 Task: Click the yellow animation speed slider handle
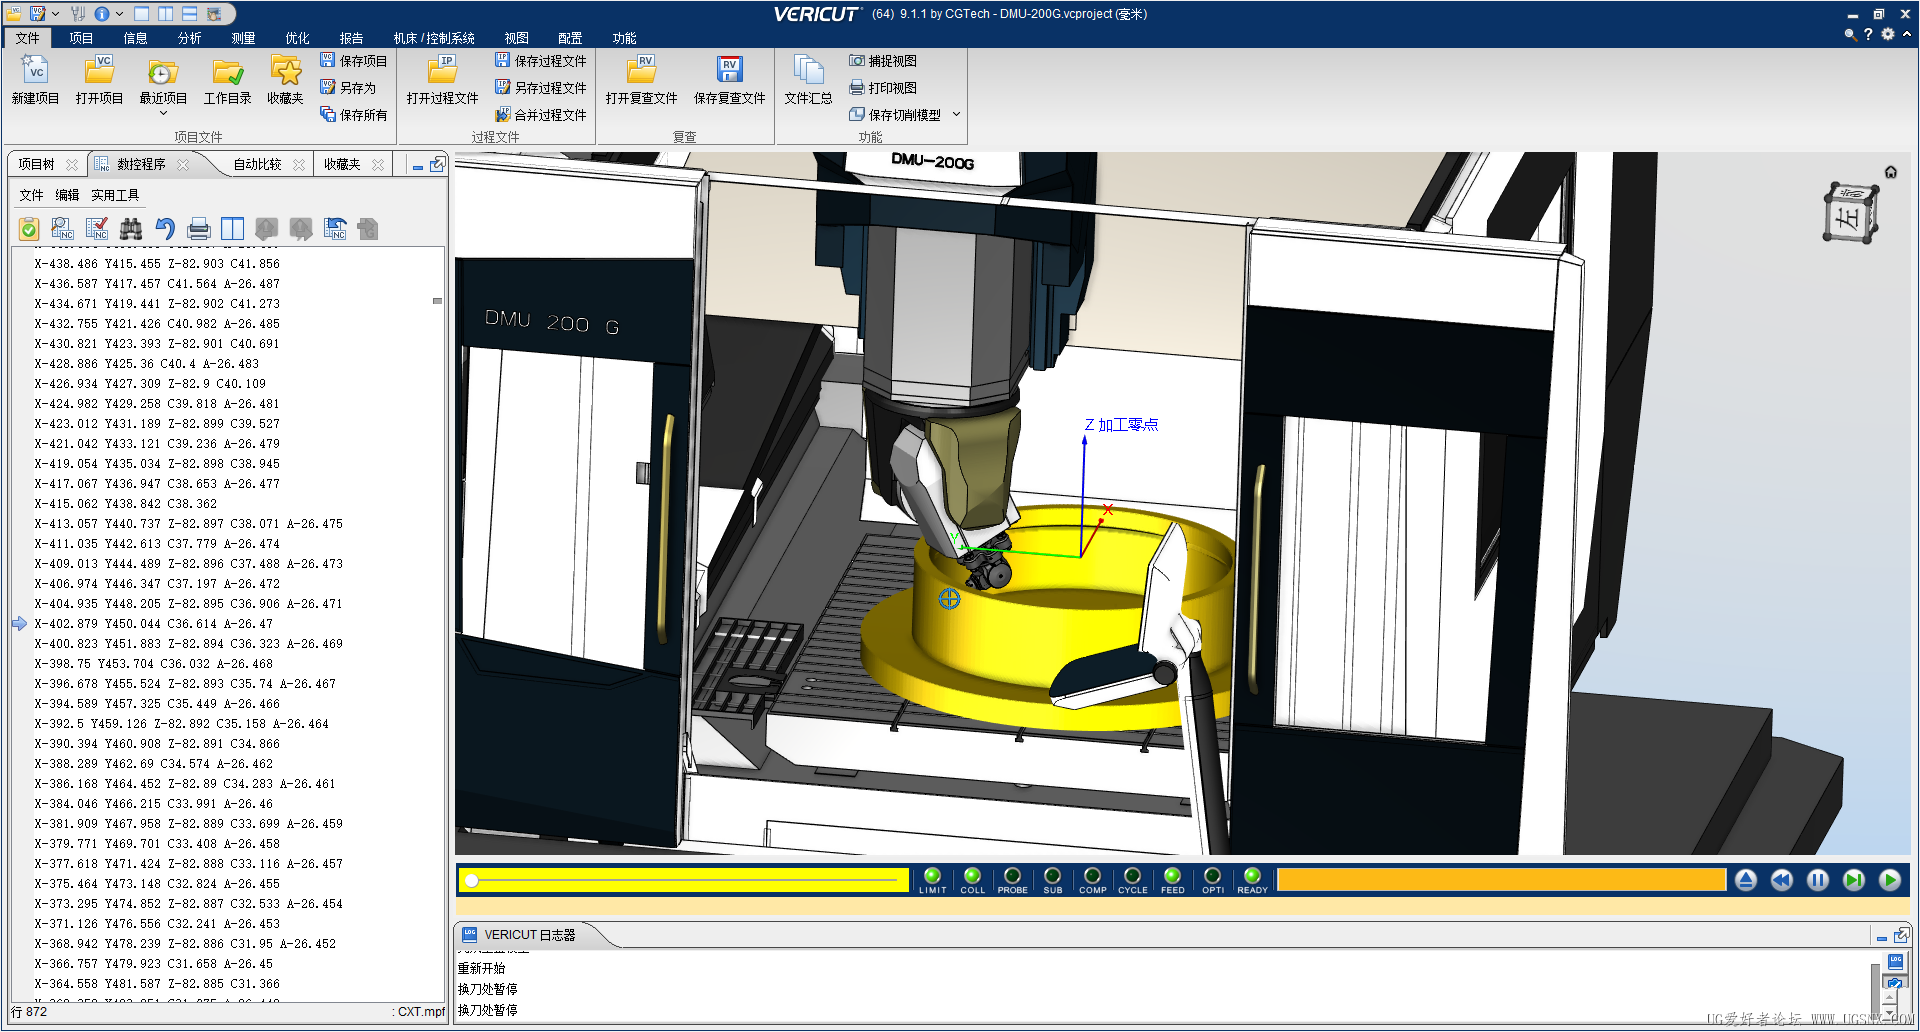pos(472,880)
